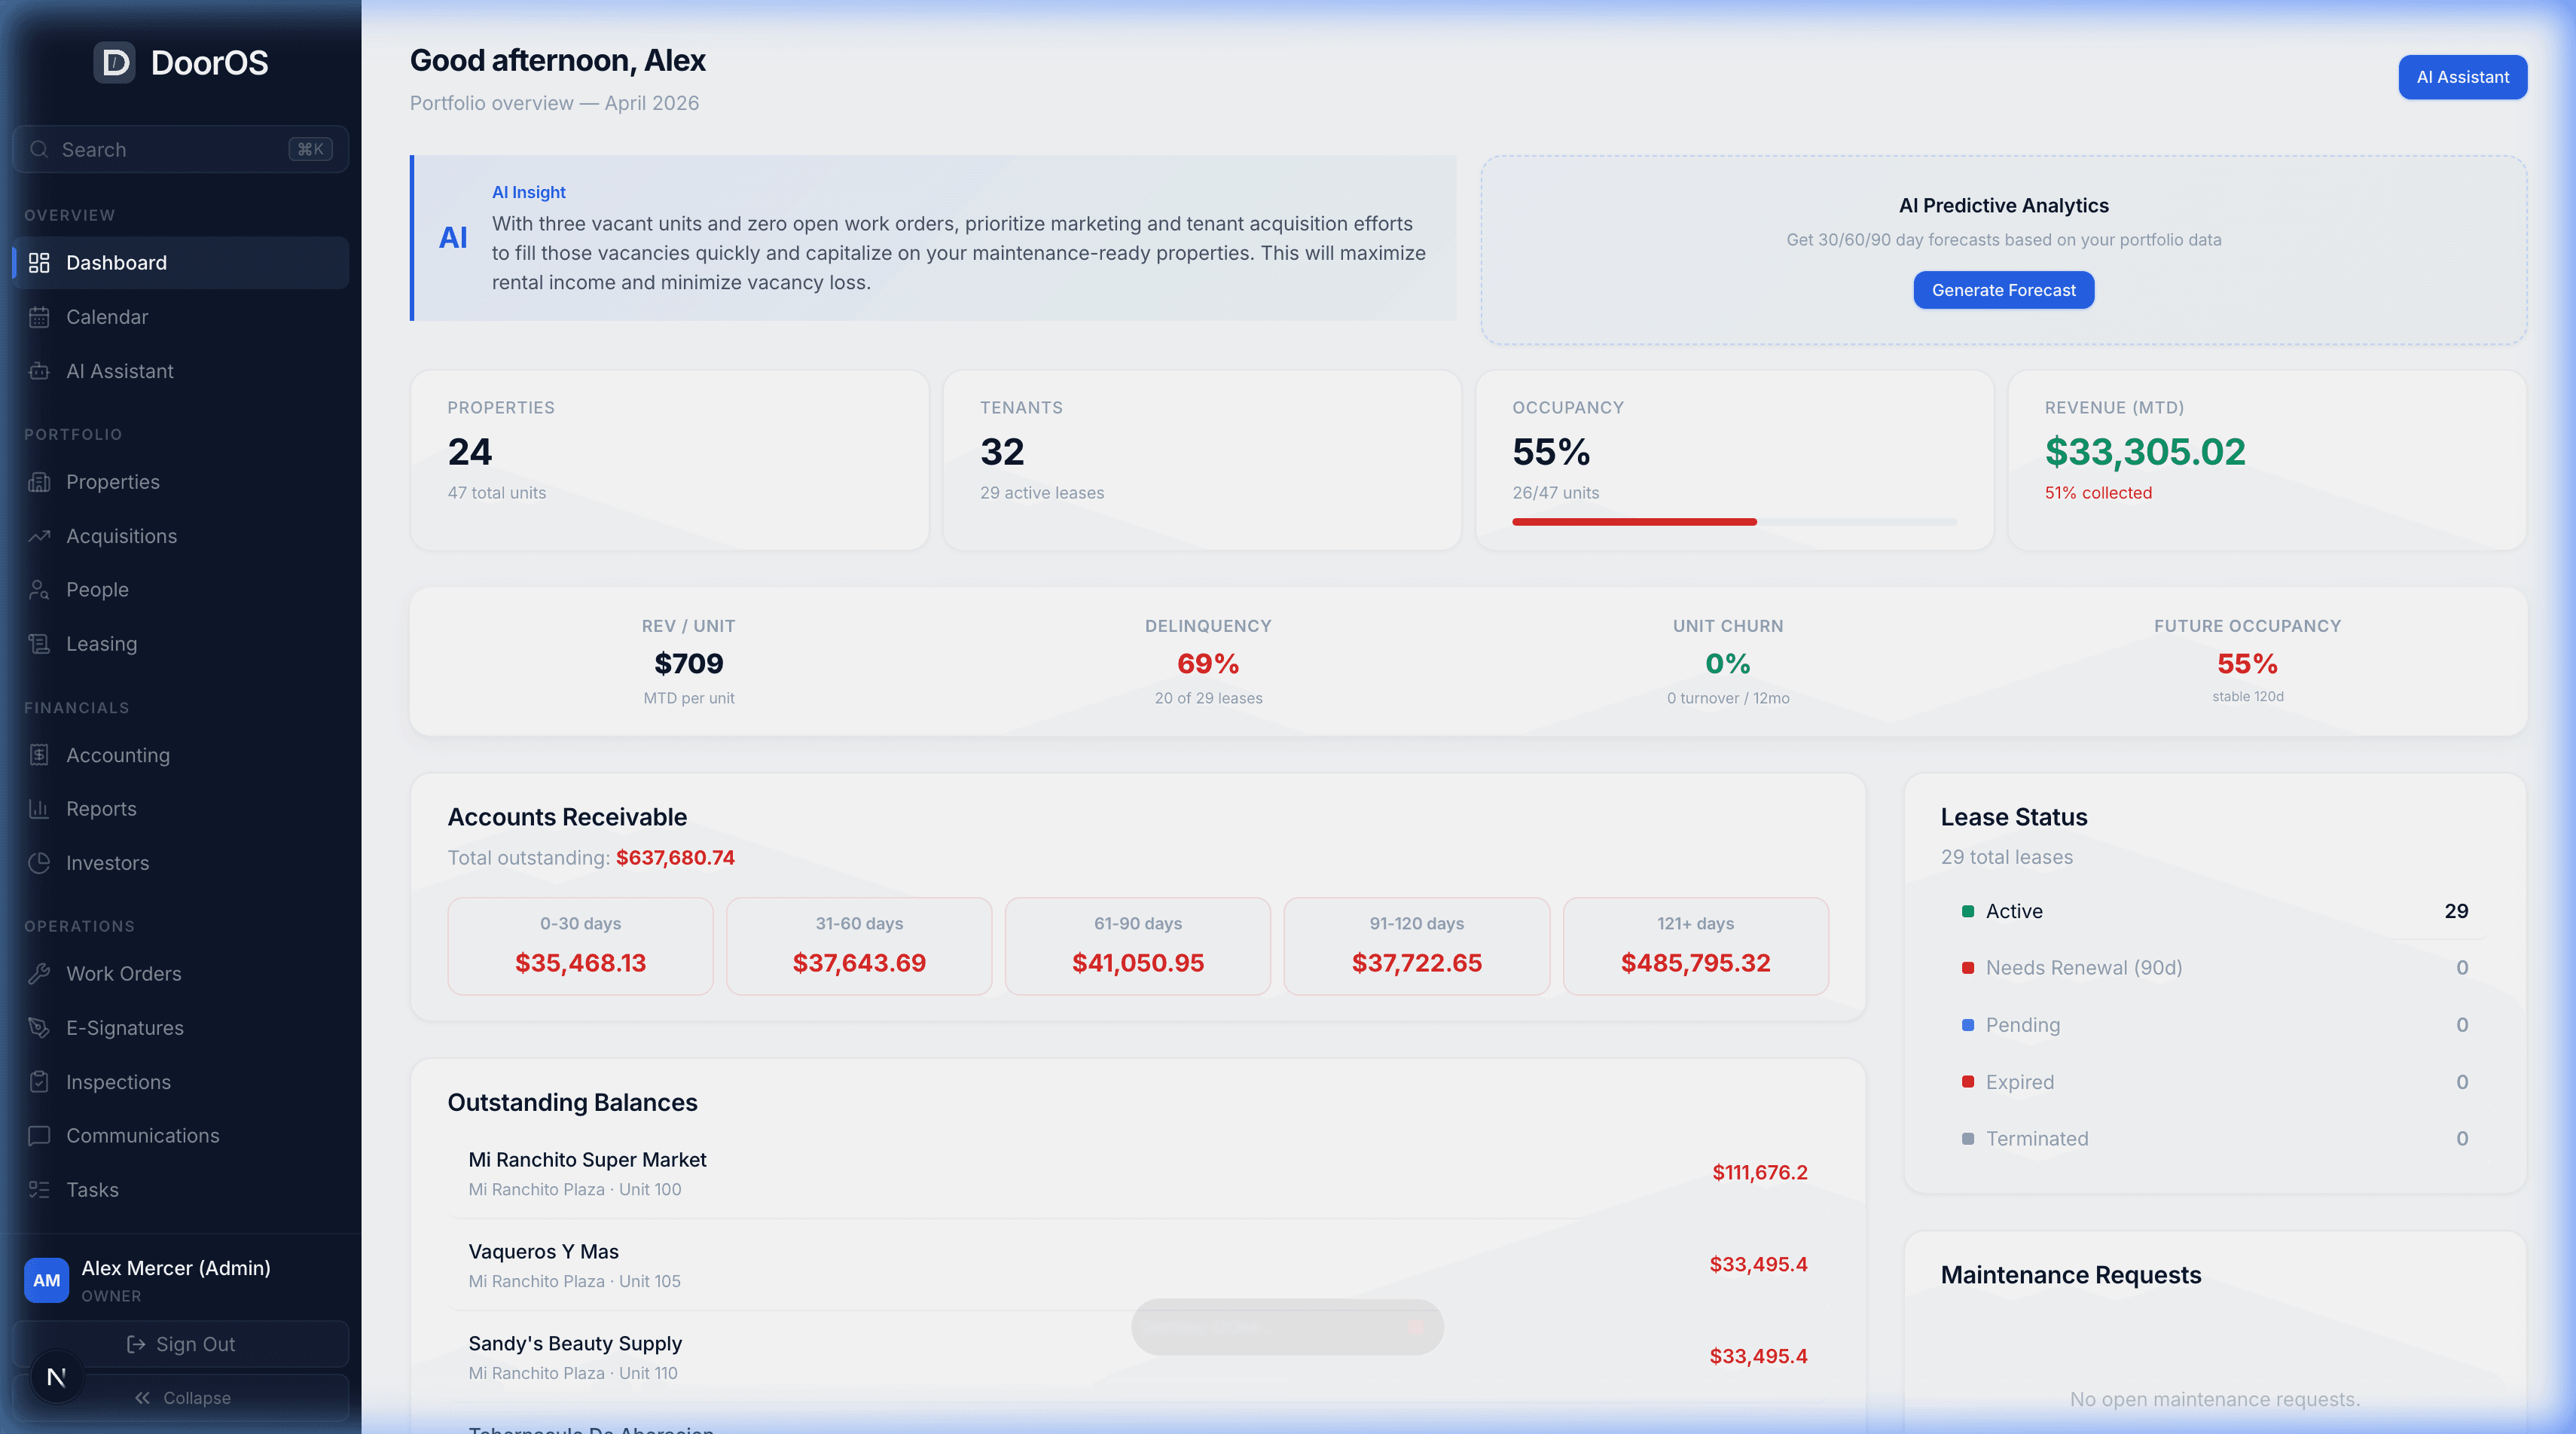Open Calendar from the sidebar
The image size is (2576, 1434).
coord(181,317)
